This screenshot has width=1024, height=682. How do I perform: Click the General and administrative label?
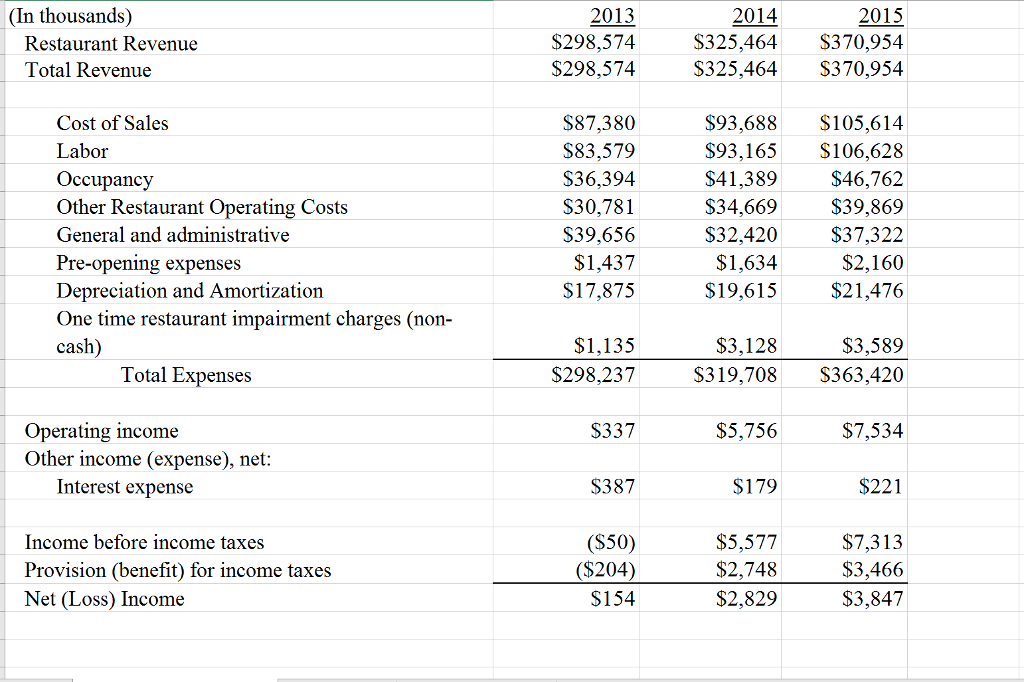click(172, 234)
